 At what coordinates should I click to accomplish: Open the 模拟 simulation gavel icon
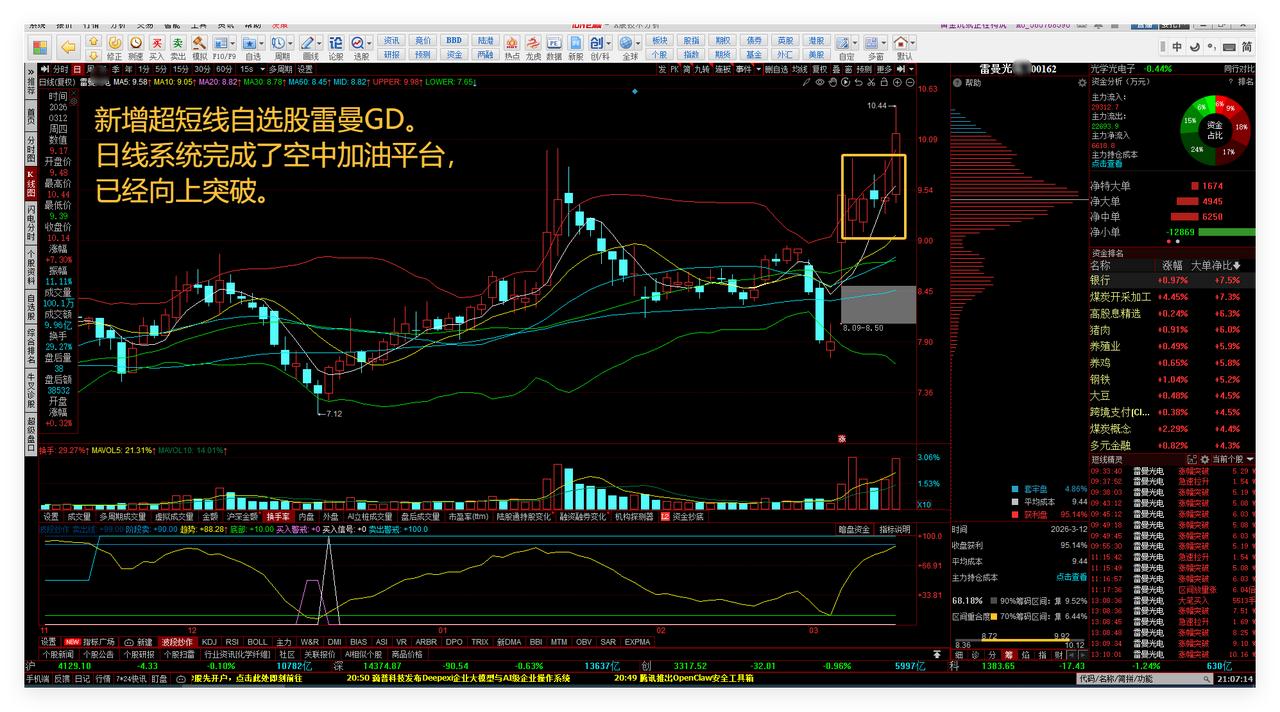199,44
